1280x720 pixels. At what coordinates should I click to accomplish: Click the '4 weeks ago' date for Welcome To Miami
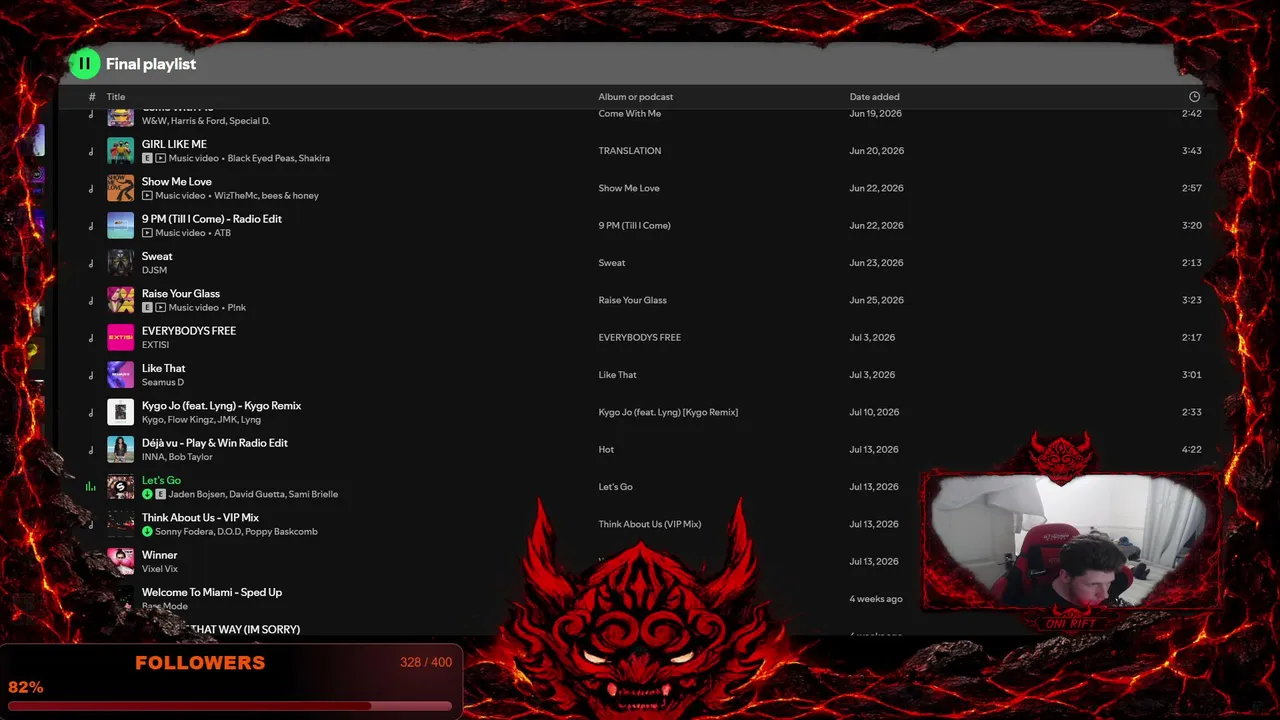coord(876,599)
